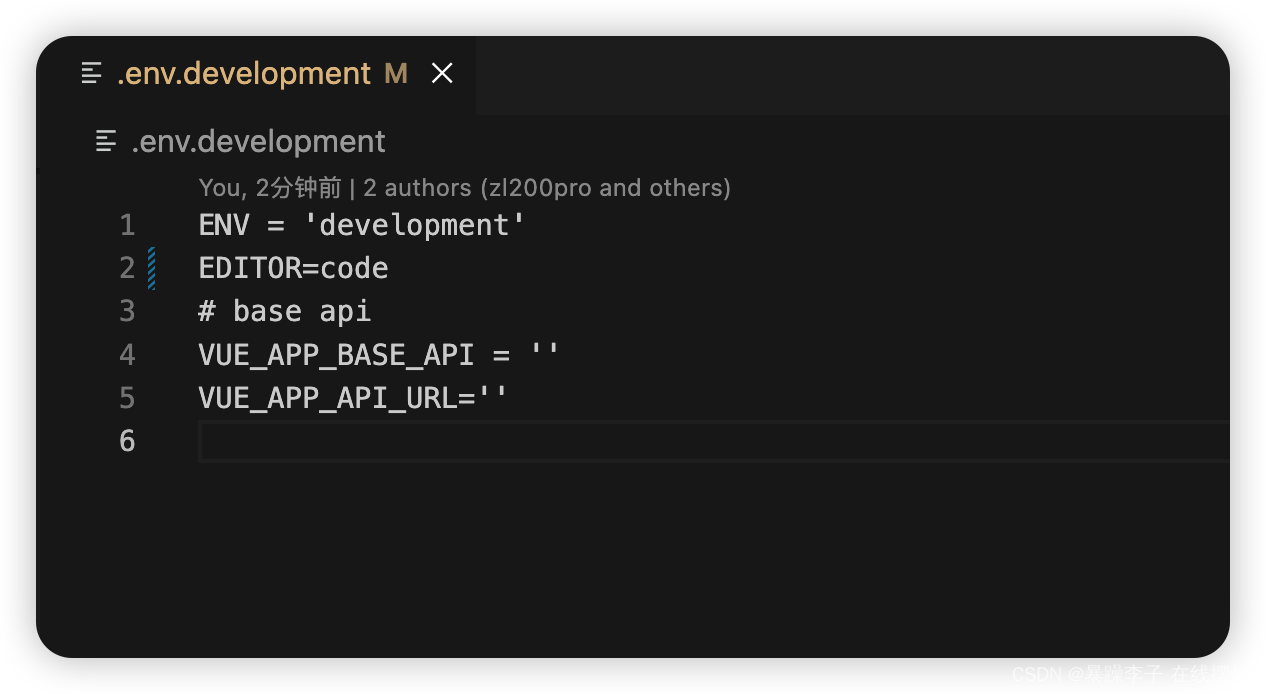The image size is (1266, 694).
Task: Click the '# base api' comment line
Action: 285,311
